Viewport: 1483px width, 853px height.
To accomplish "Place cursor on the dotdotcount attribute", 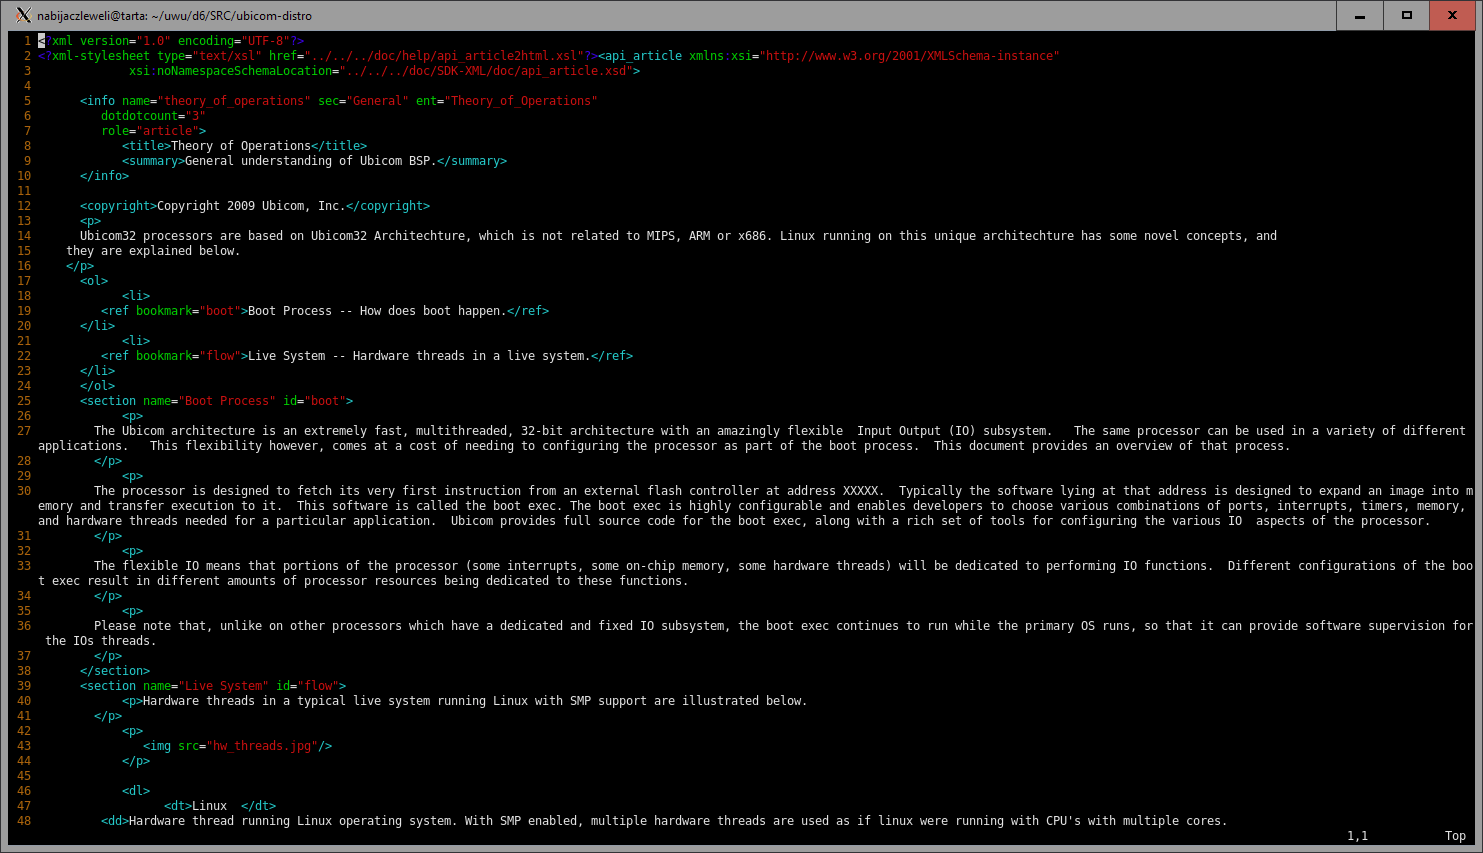I will (140, 116).
